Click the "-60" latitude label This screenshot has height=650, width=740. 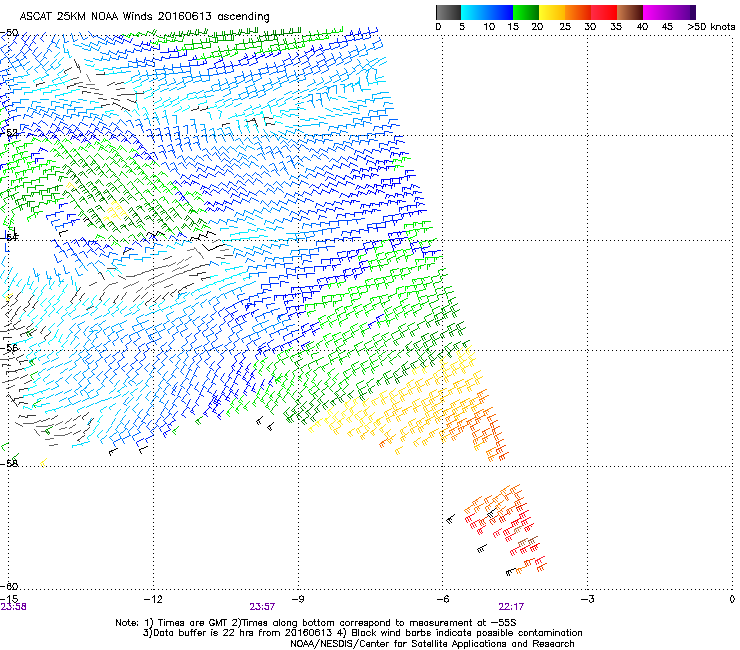9,587
